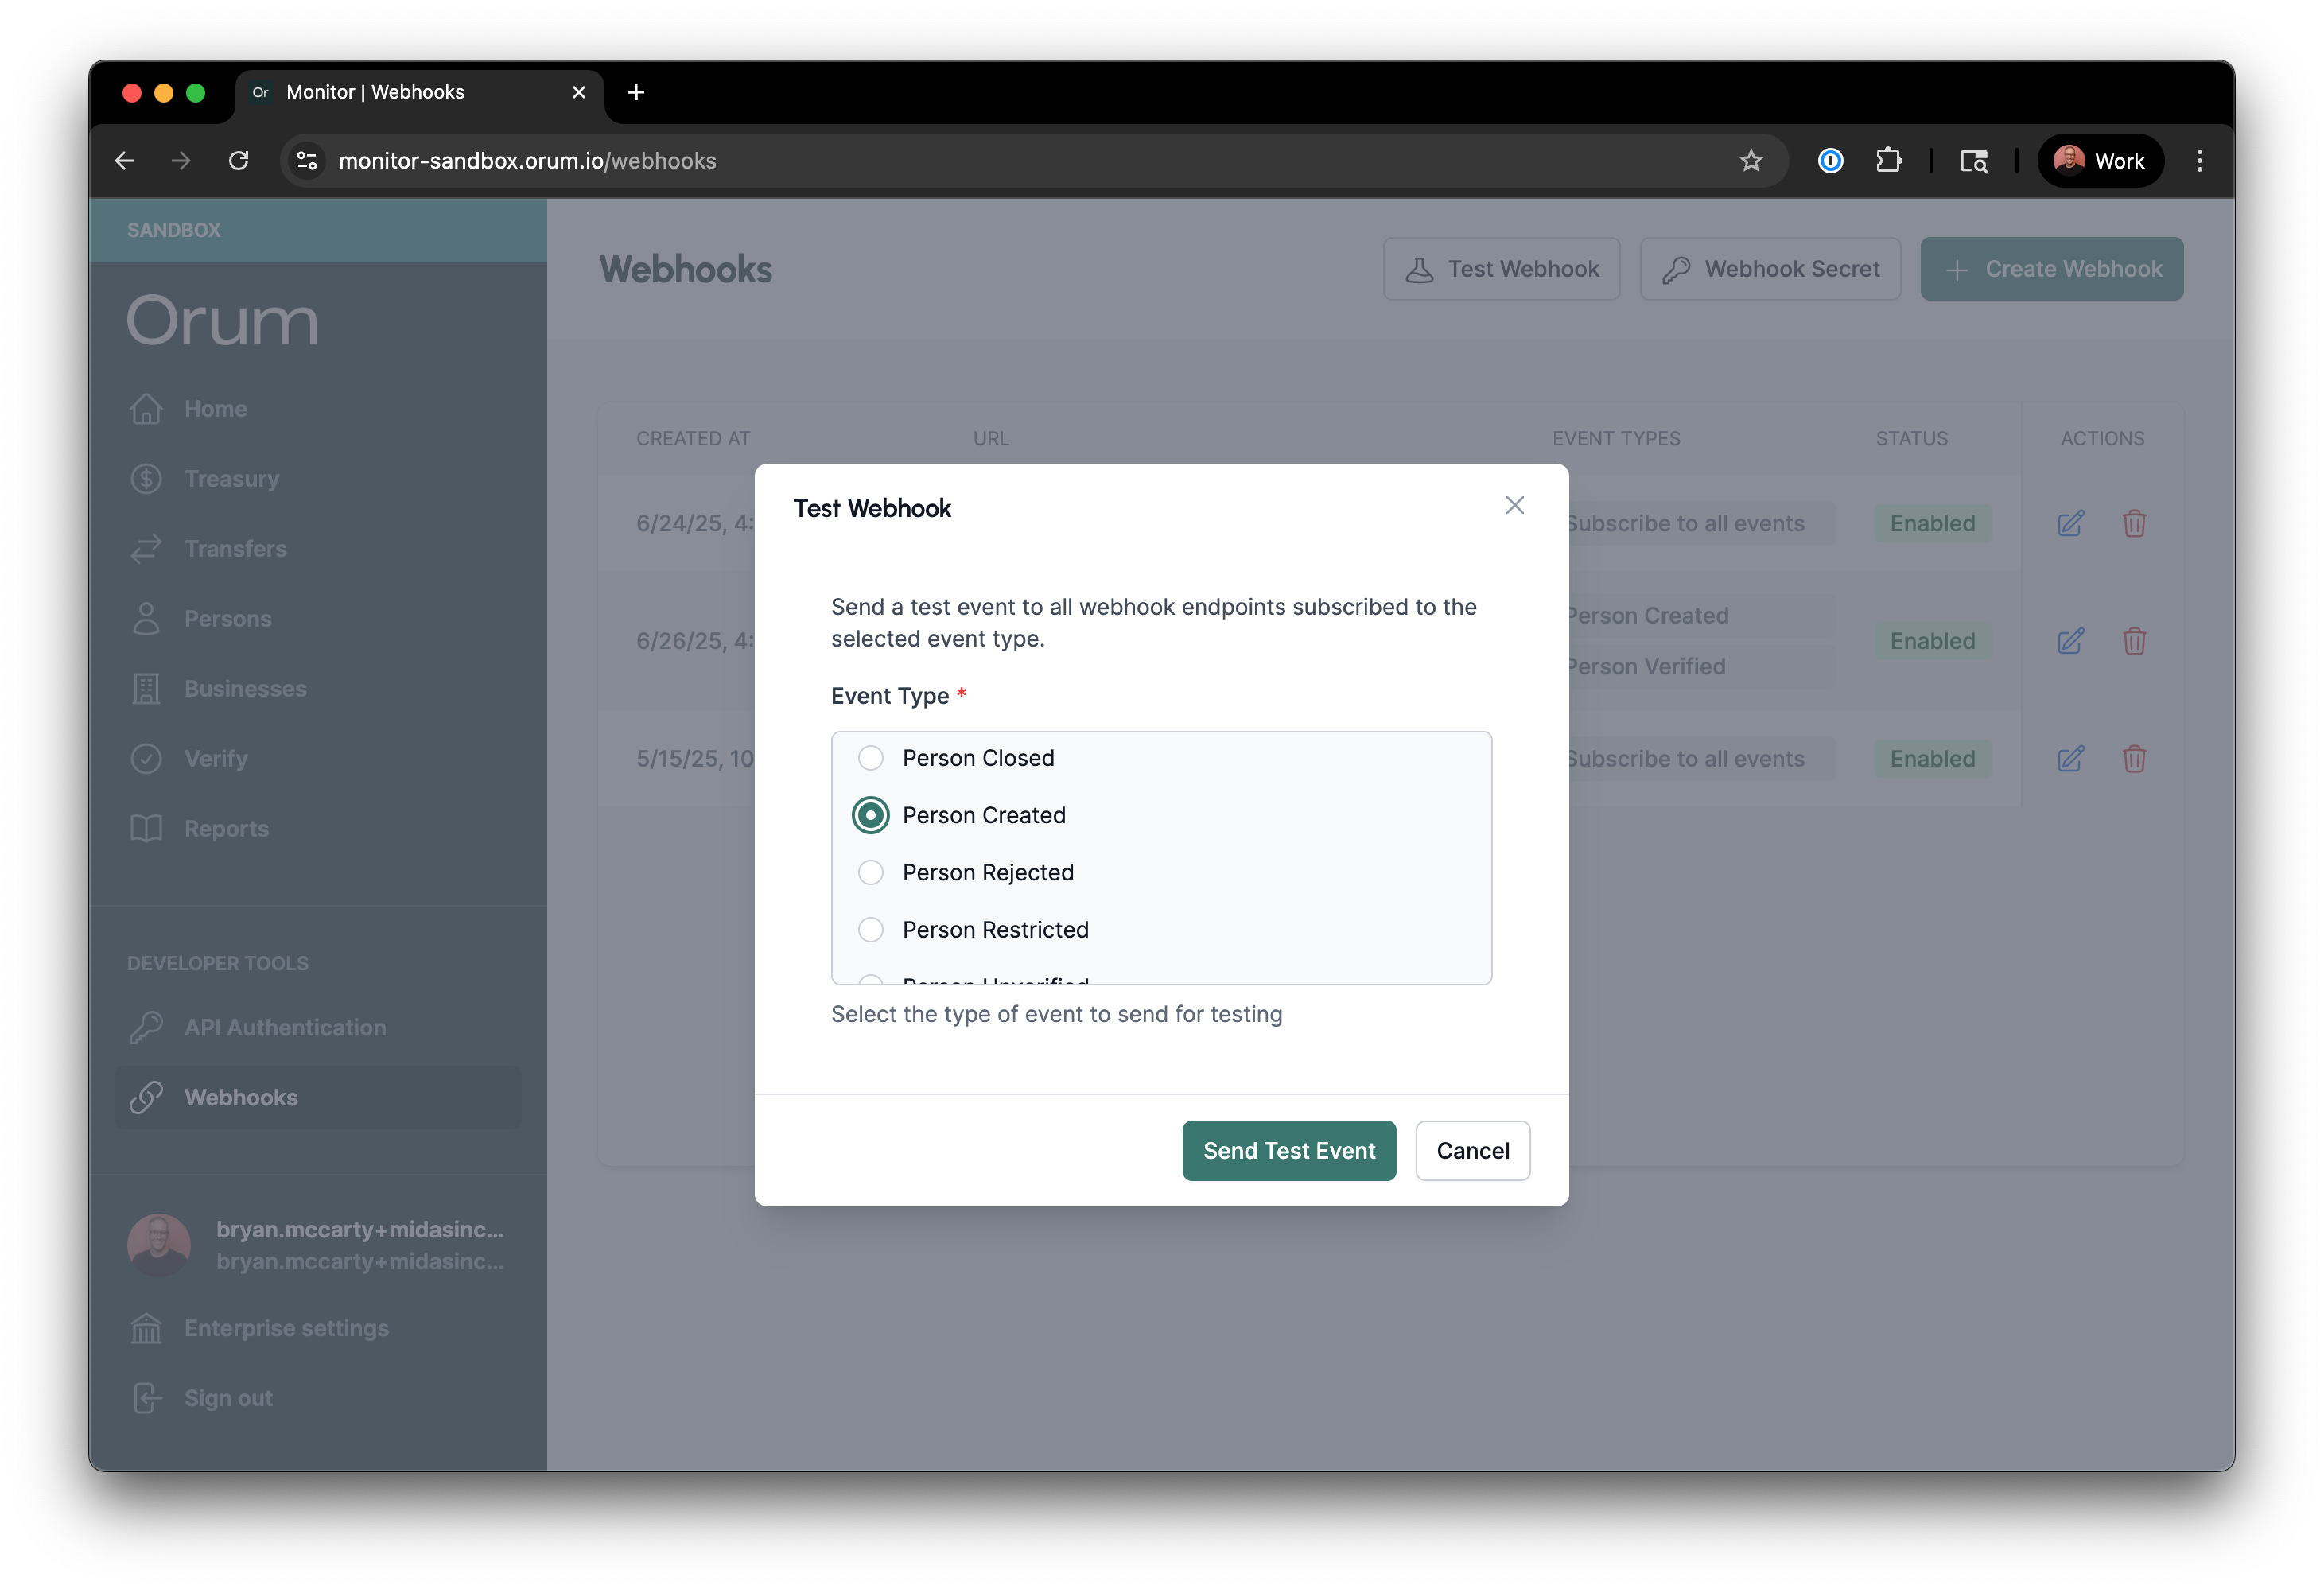View site information icon in address bar
The width and height of the screenshot is (2324, 1589).
tap(307, 161)
